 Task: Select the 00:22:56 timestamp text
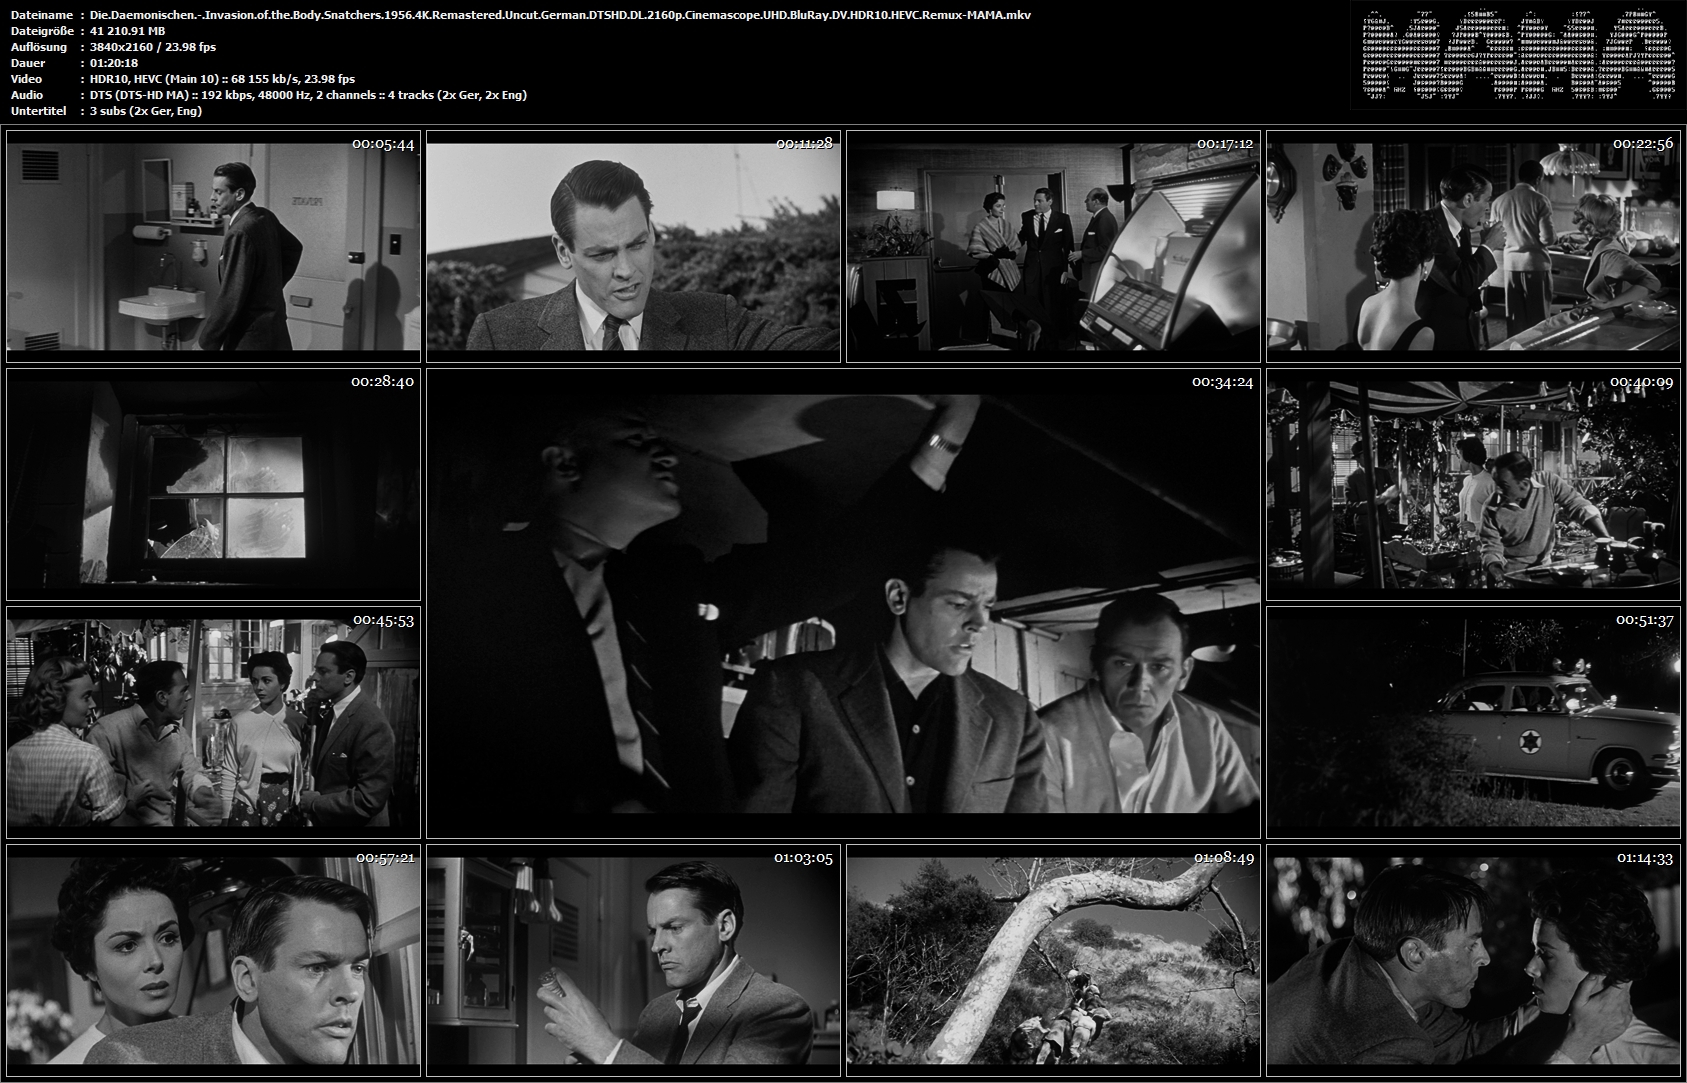[x=1643, y=144]
